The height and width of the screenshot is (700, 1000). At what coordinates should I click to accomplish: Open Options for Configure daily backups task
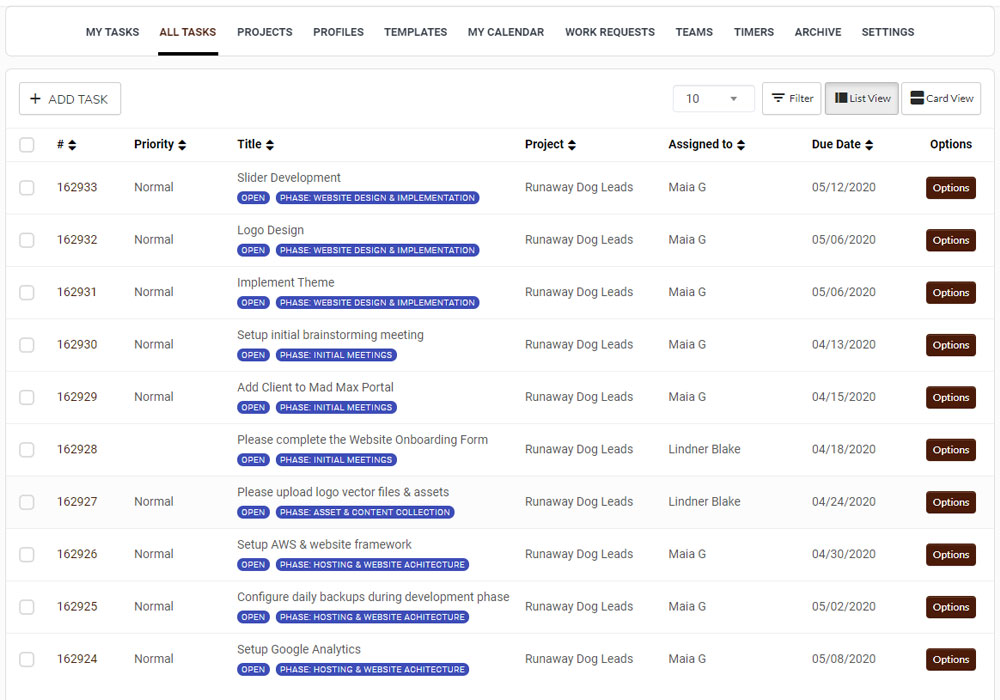950,607
